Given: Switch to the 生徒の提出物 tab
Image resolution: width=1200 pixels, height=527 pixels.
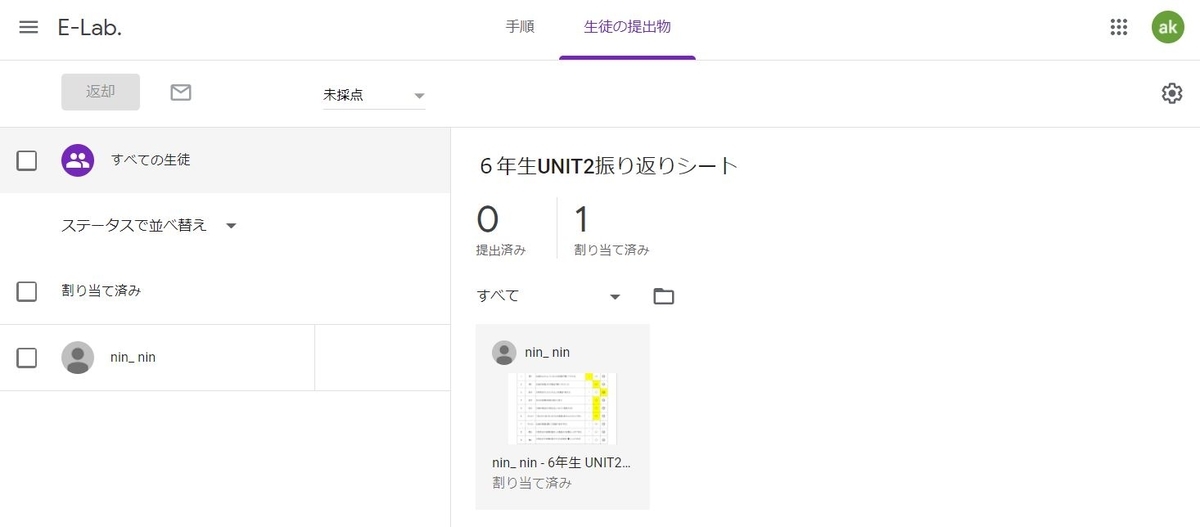Looking at the screenshot, I should [627, 27].
